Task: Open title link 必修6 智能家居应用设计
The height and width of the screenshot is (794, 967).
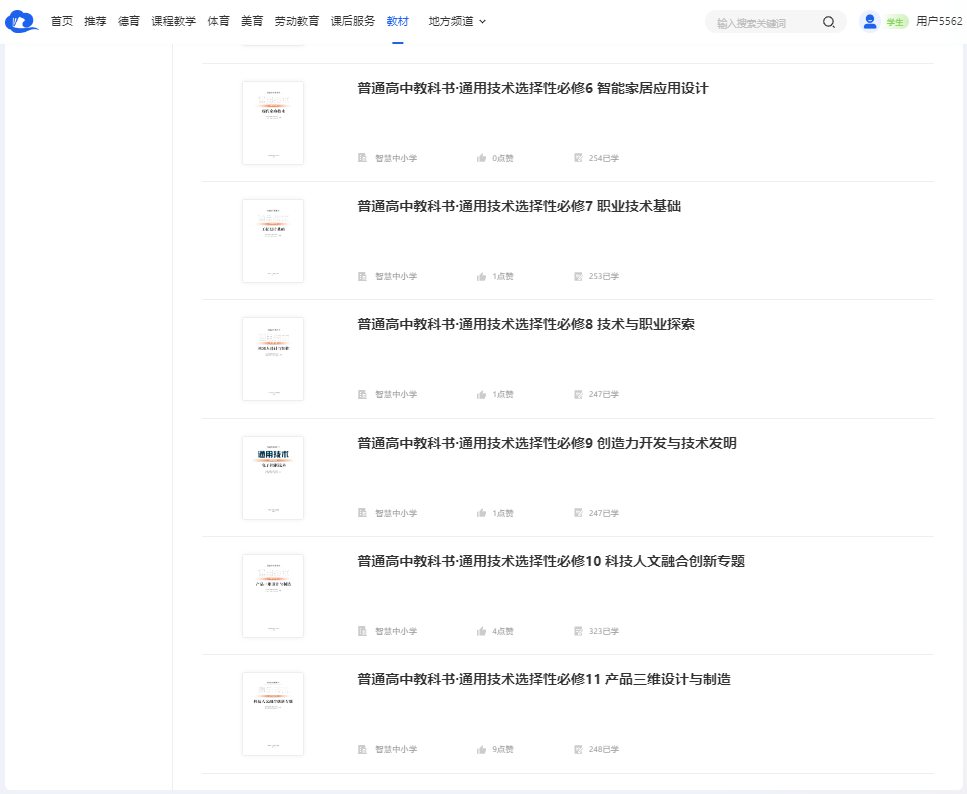Action: pyautogui.click(x=532, y=88)
